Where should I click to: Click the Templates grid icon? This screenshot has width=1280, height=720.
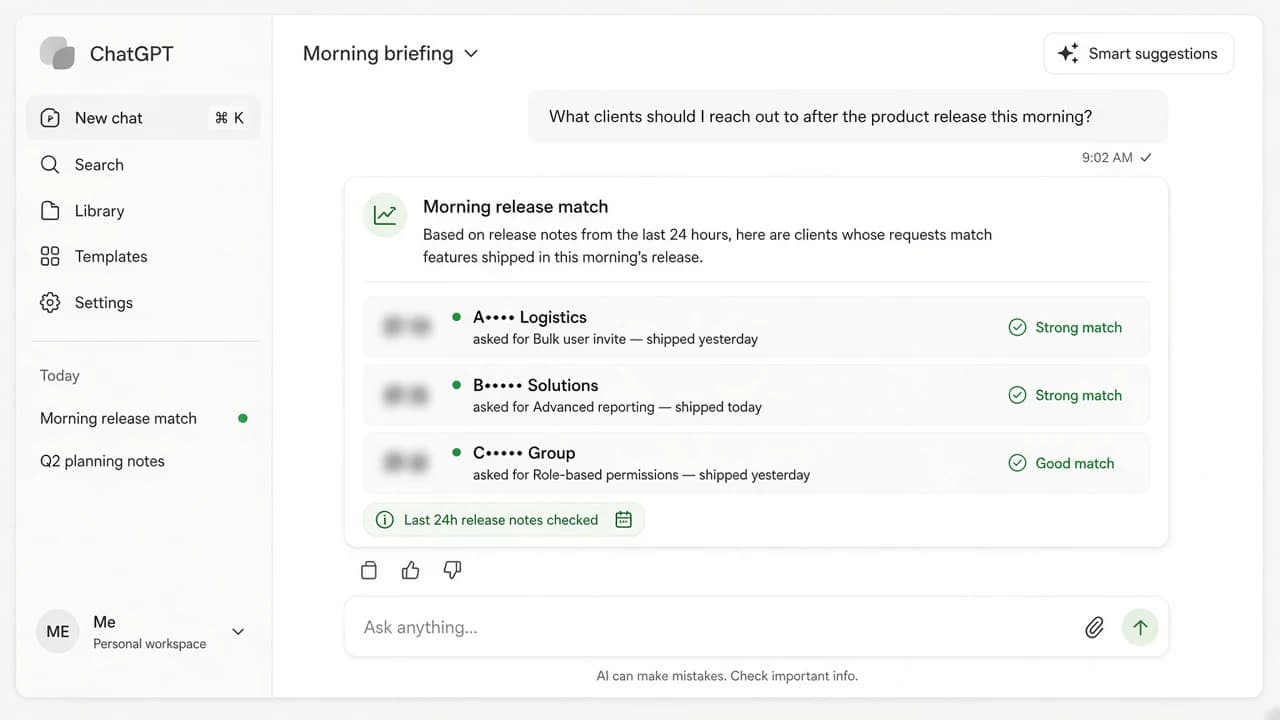click(50, 257)
